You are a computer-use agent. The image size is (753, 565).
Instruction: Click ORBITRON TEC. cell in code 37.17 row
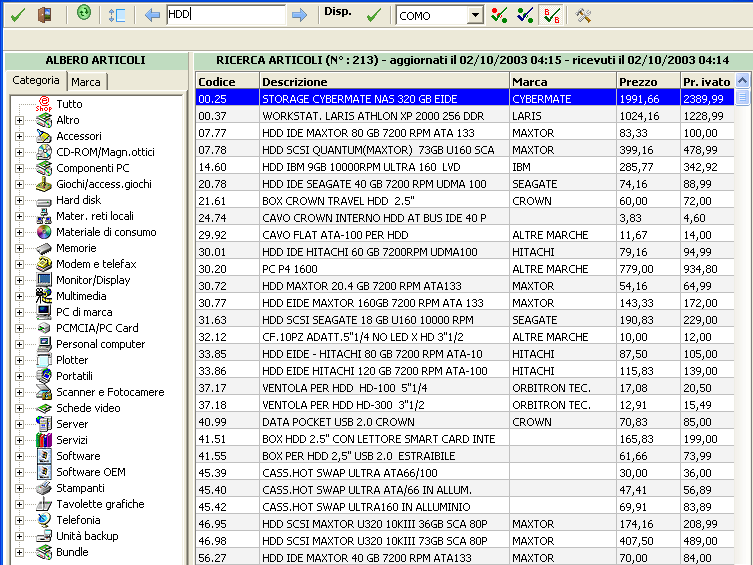563,388
